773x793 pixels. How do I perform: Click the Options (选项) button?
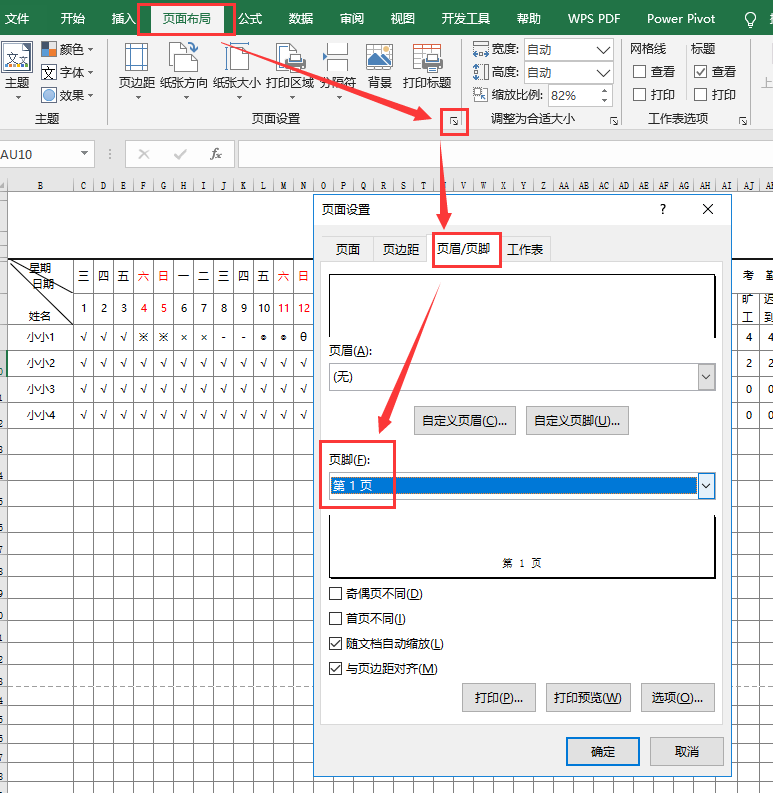(x=677, y=697)
